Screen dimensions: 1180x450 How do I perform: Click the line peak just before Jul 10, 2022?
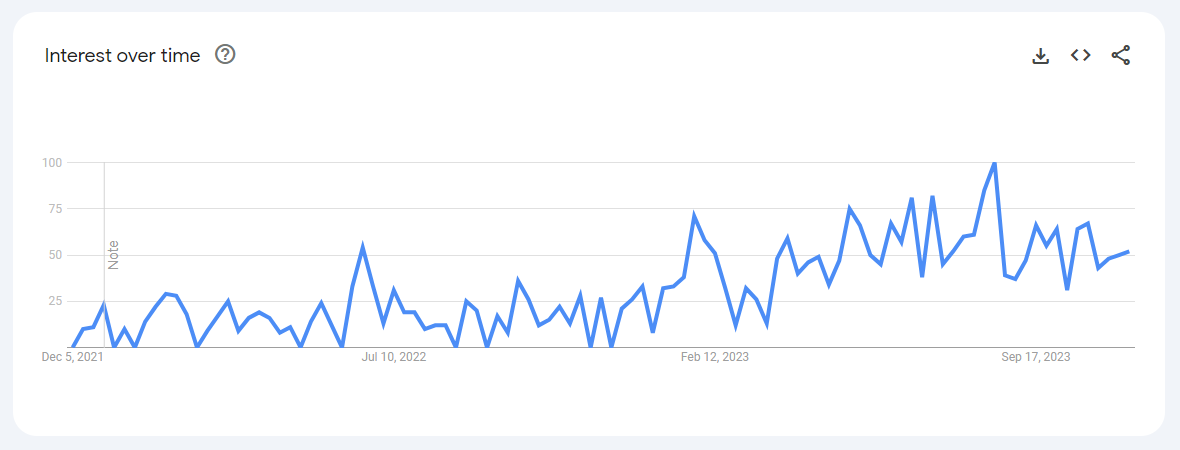pyautogui.click(x=363, y=246)
